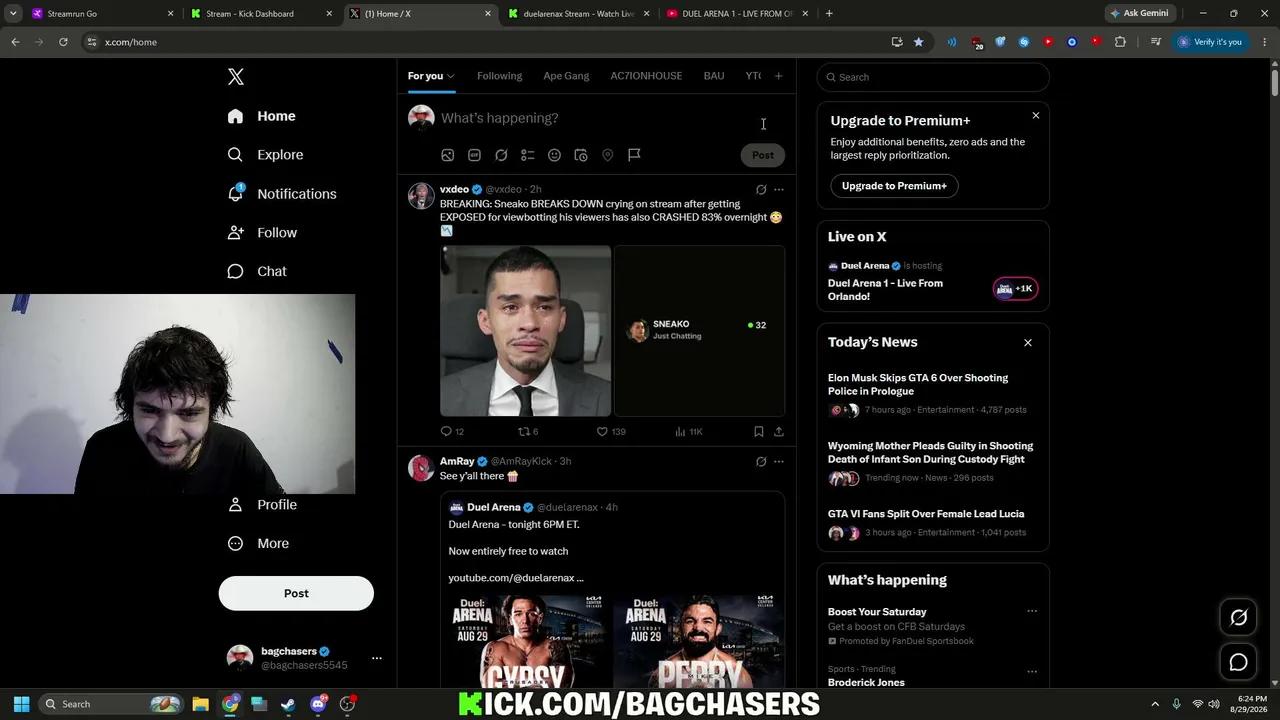Image resolution: width=1280 pixels, height=720 pixels.
Task: Open Steam from the taskbar
Action: pos(288,704)
